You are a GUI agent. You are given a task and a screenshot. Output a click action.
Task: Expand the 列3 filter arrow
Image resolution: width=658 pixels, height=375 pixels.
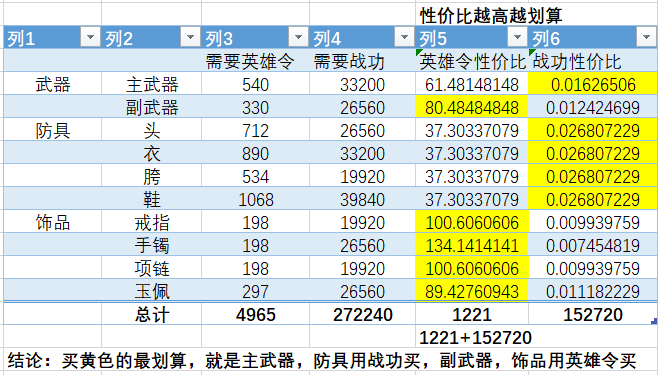(298, 38)
